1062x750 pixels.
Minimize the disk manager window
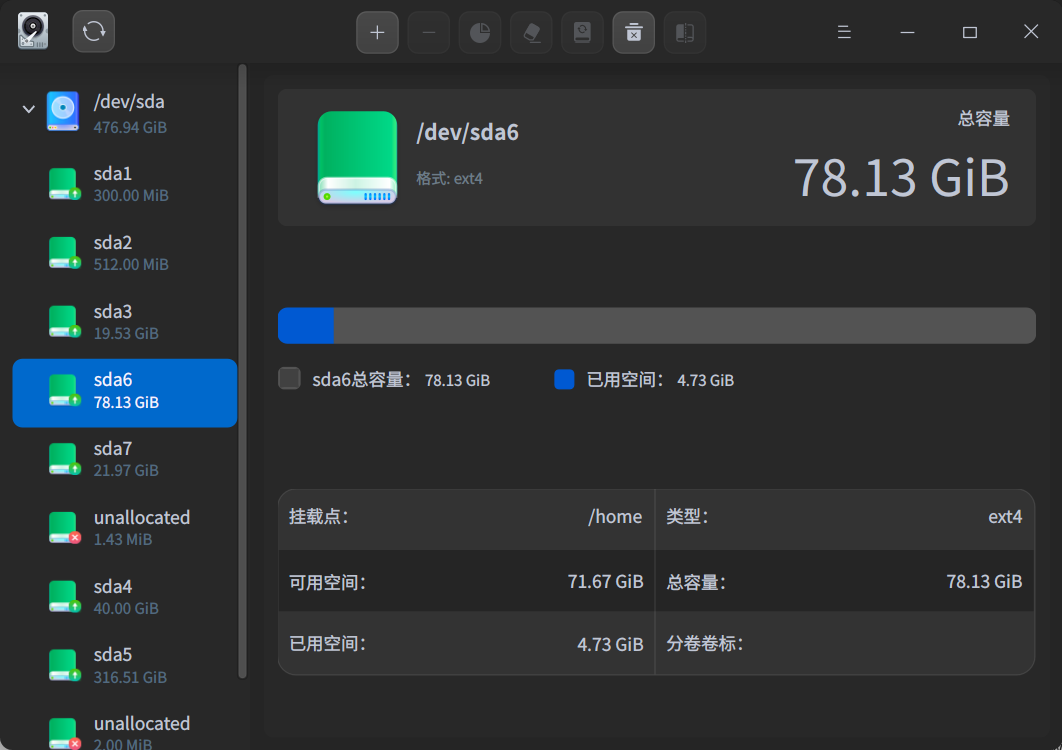[x=907, y=32]
